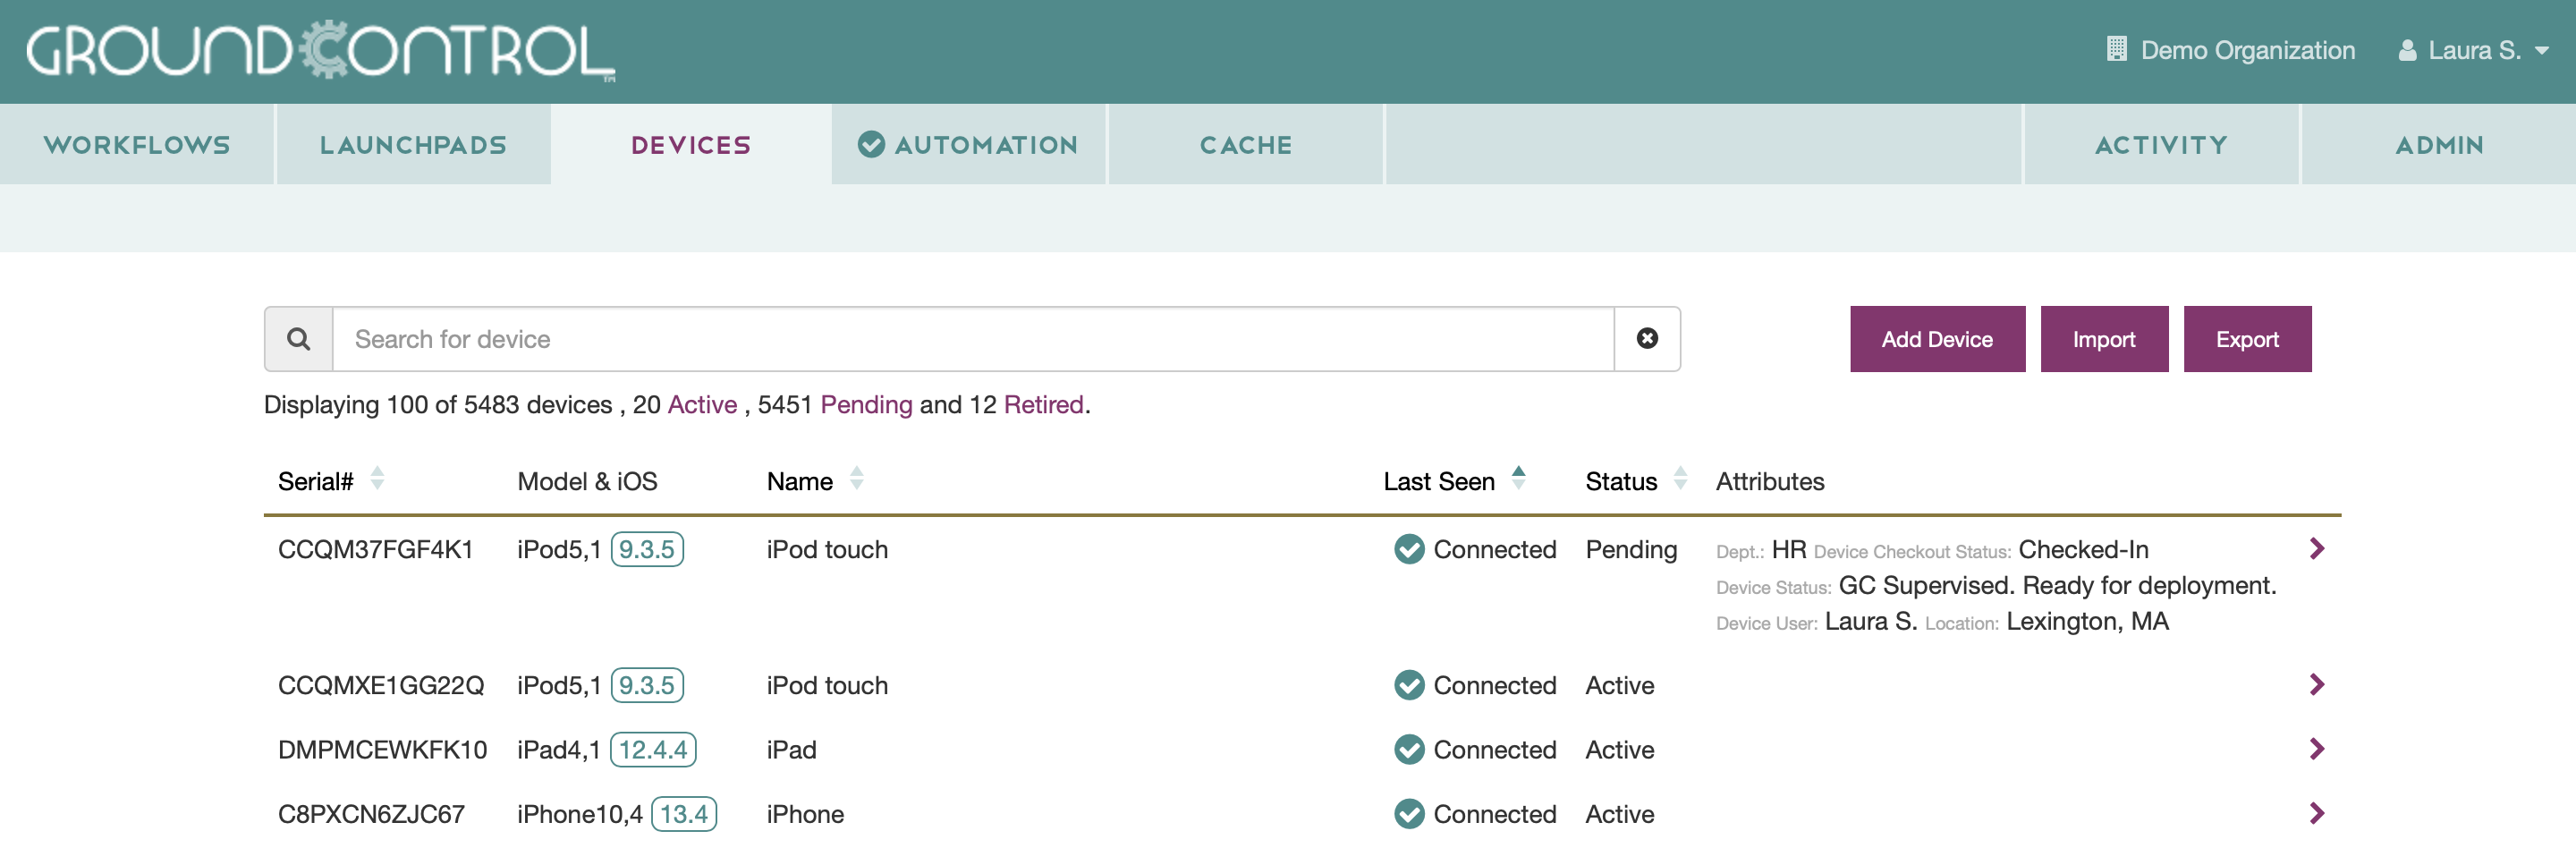Click the Checked-In checkout status value
The height and width of the screenshot is (848, 2576).
point(2083,549)
